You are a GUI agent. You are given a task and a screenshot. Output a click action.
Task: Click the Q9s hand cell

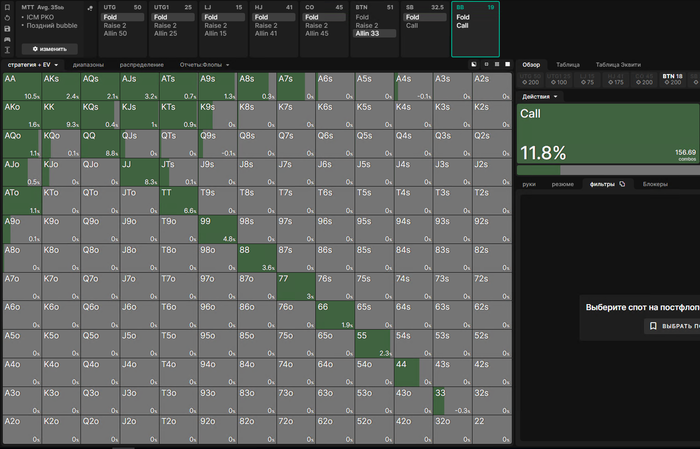(217, 144)
